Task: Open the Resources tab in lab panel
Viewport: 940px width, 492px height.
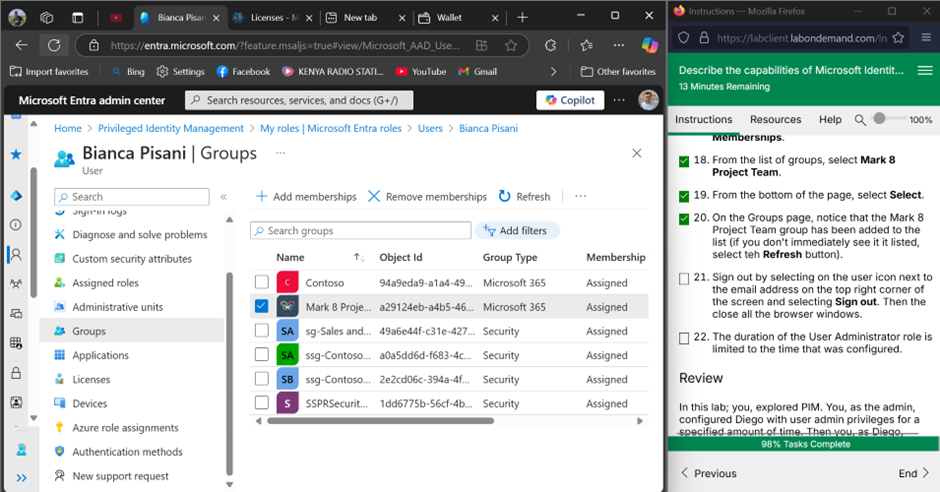Action: click(x=775, y=119)
